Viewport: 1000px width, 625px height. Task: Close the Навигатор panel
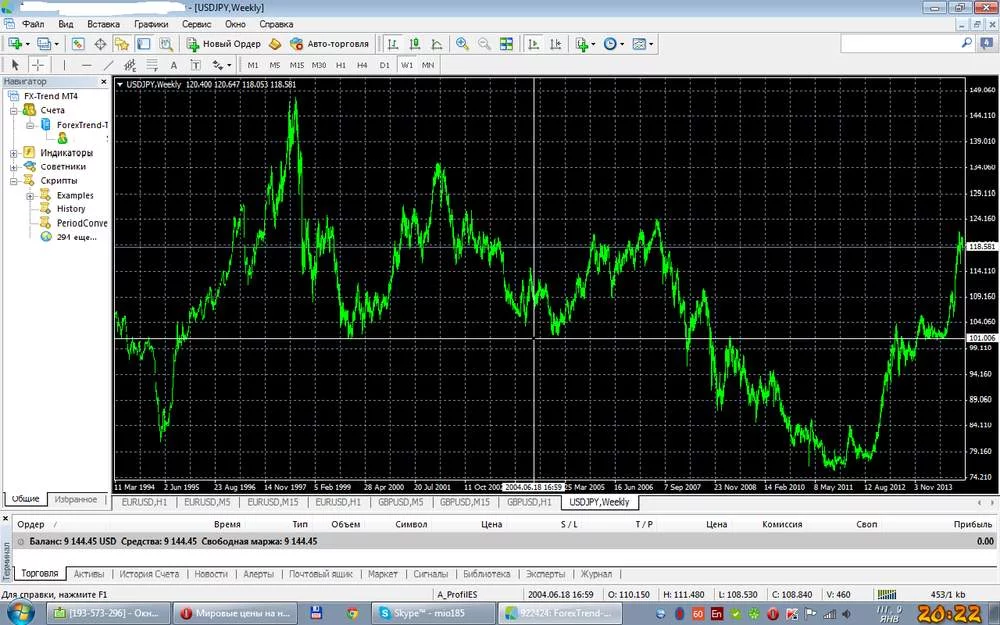point(104,82)
